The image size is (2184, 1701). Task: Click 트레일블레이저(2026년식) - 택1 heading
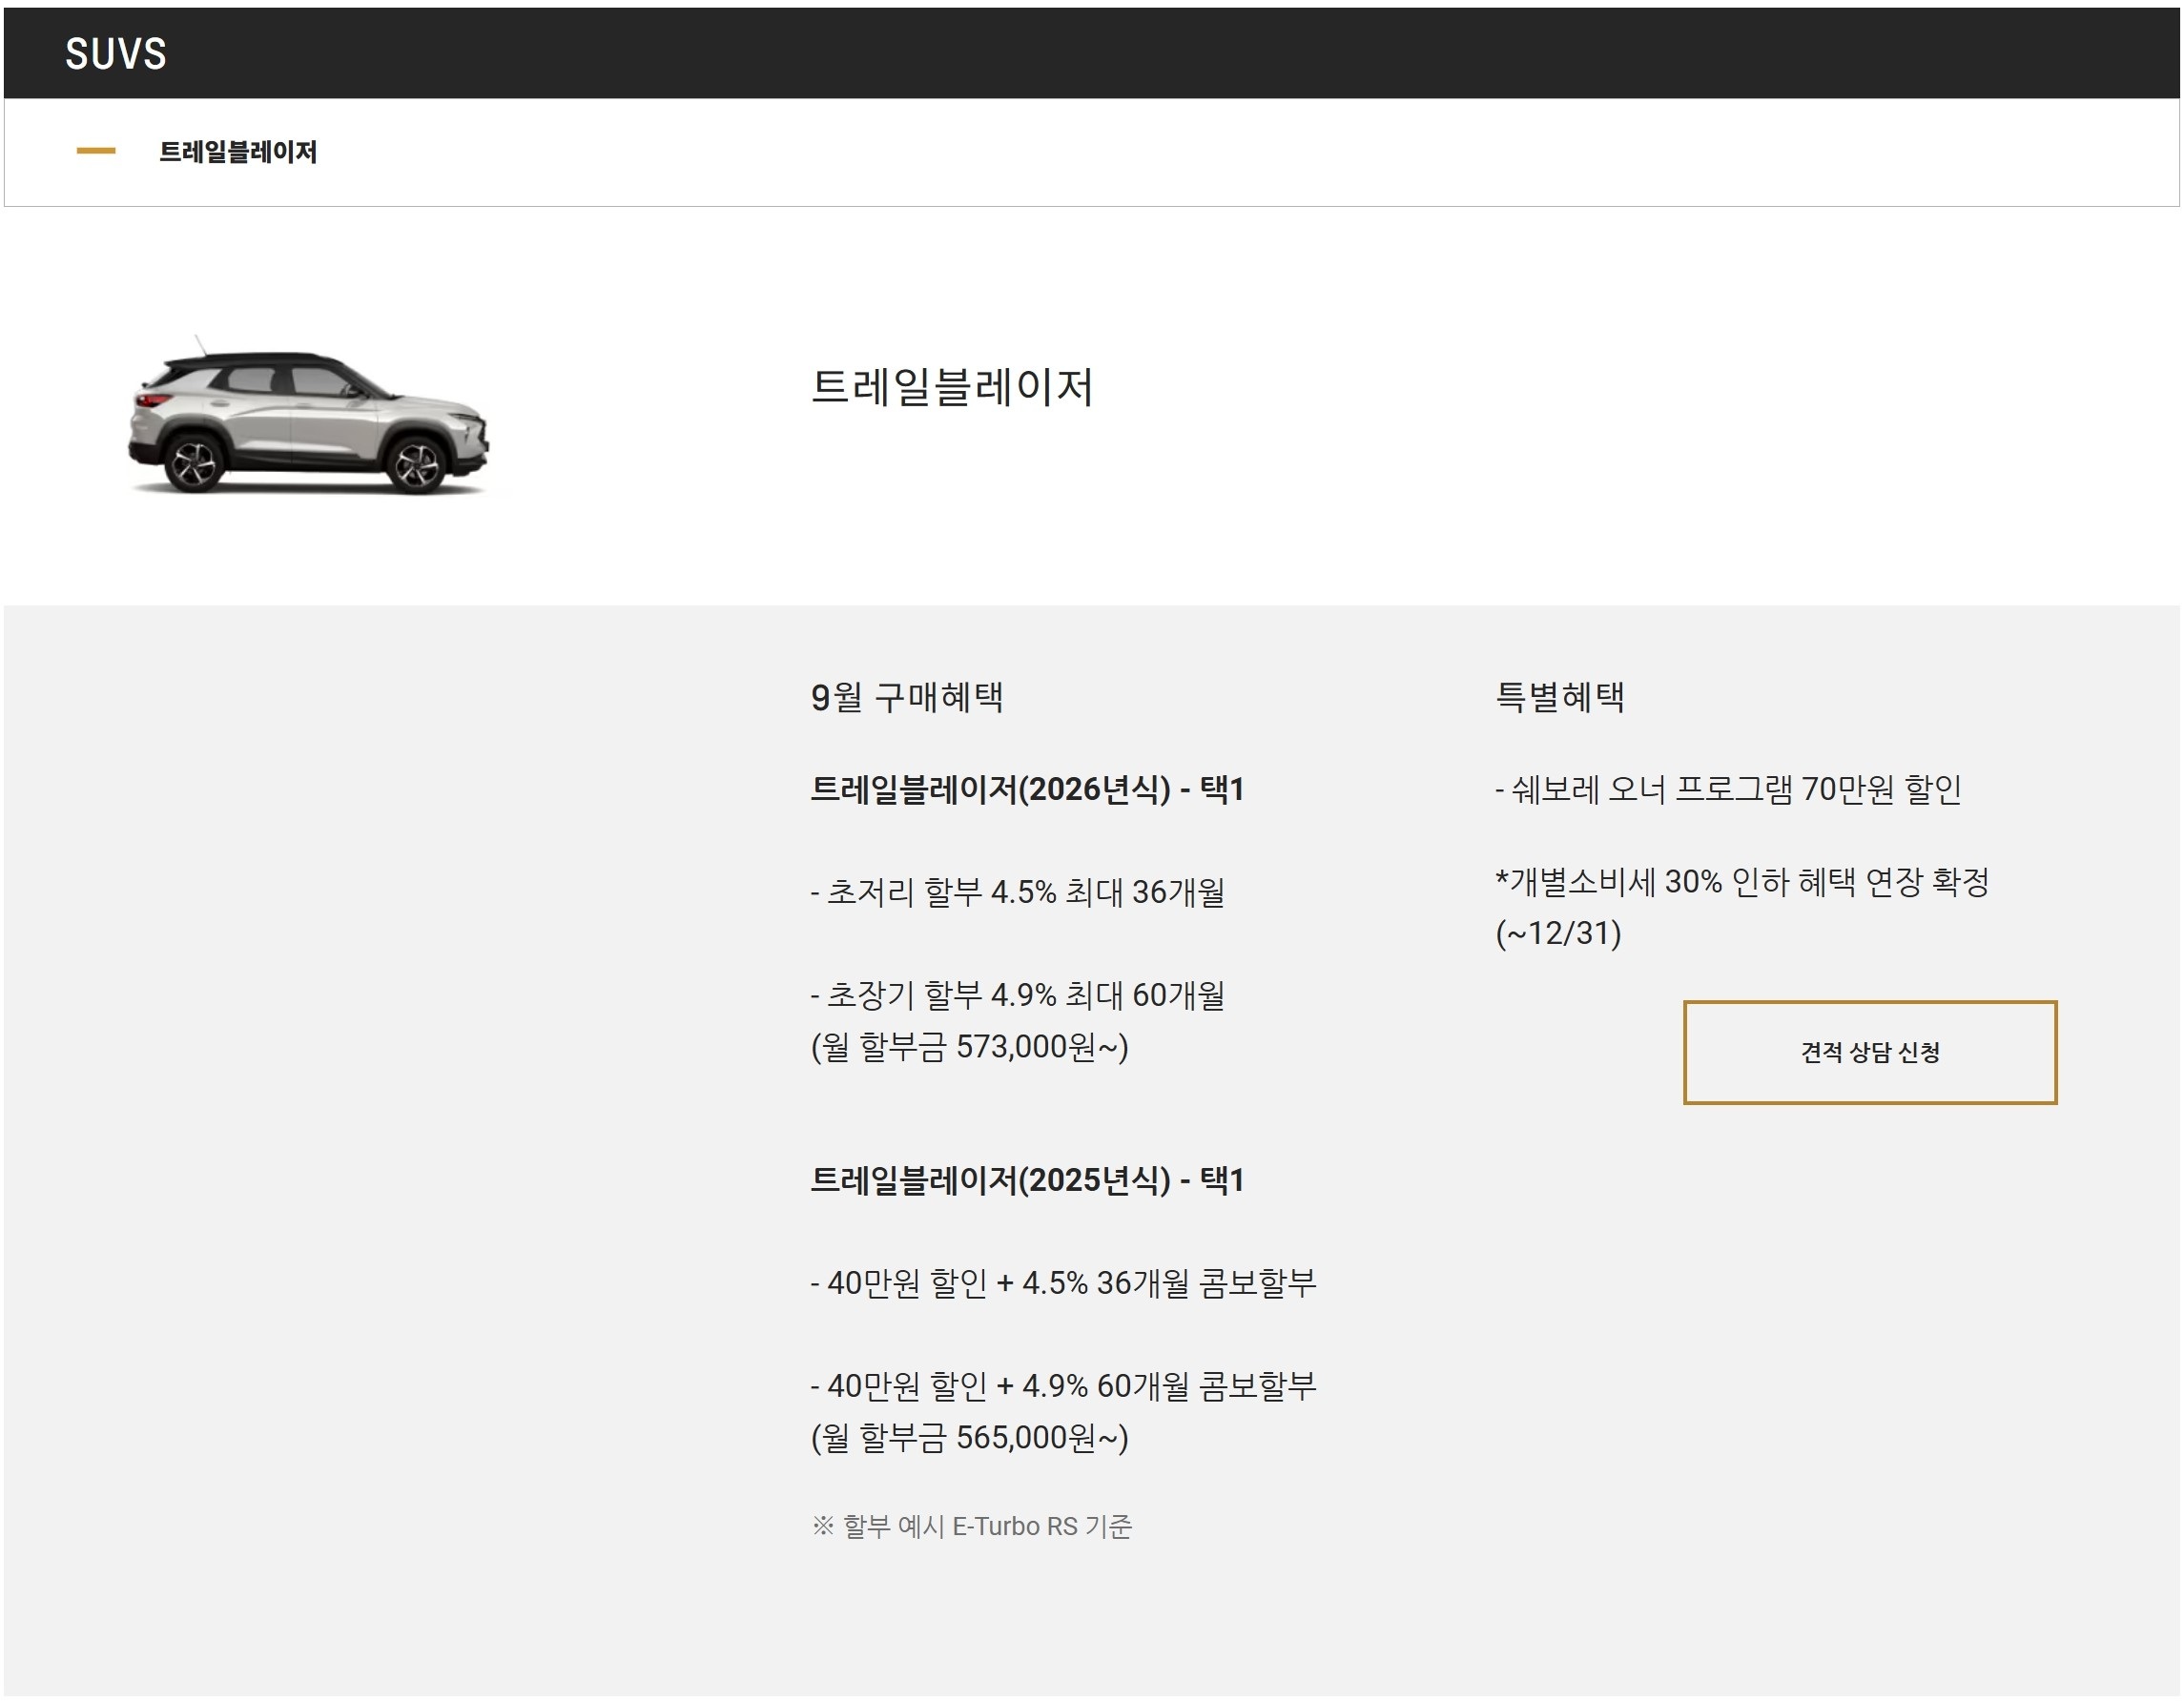(x=1027, y=790)
